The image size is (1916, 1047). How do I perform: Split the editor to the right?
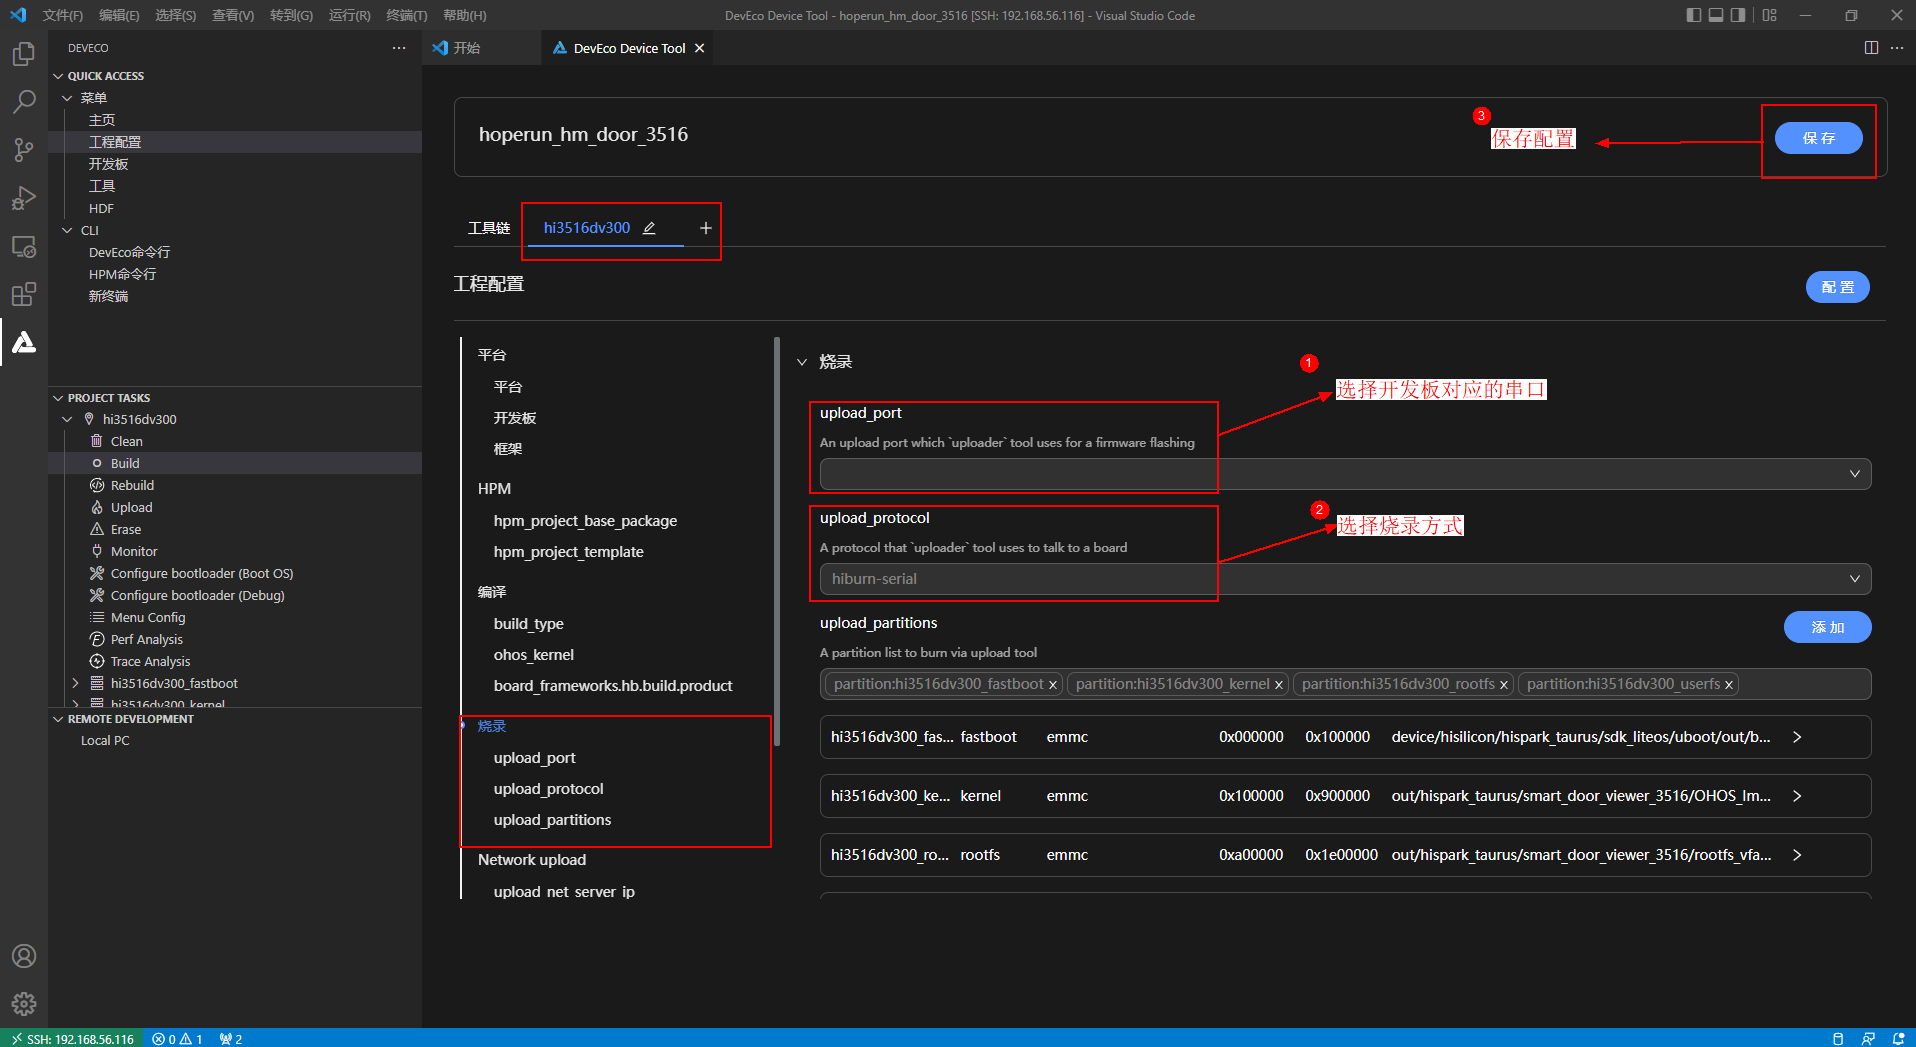tap(1871, 48)
